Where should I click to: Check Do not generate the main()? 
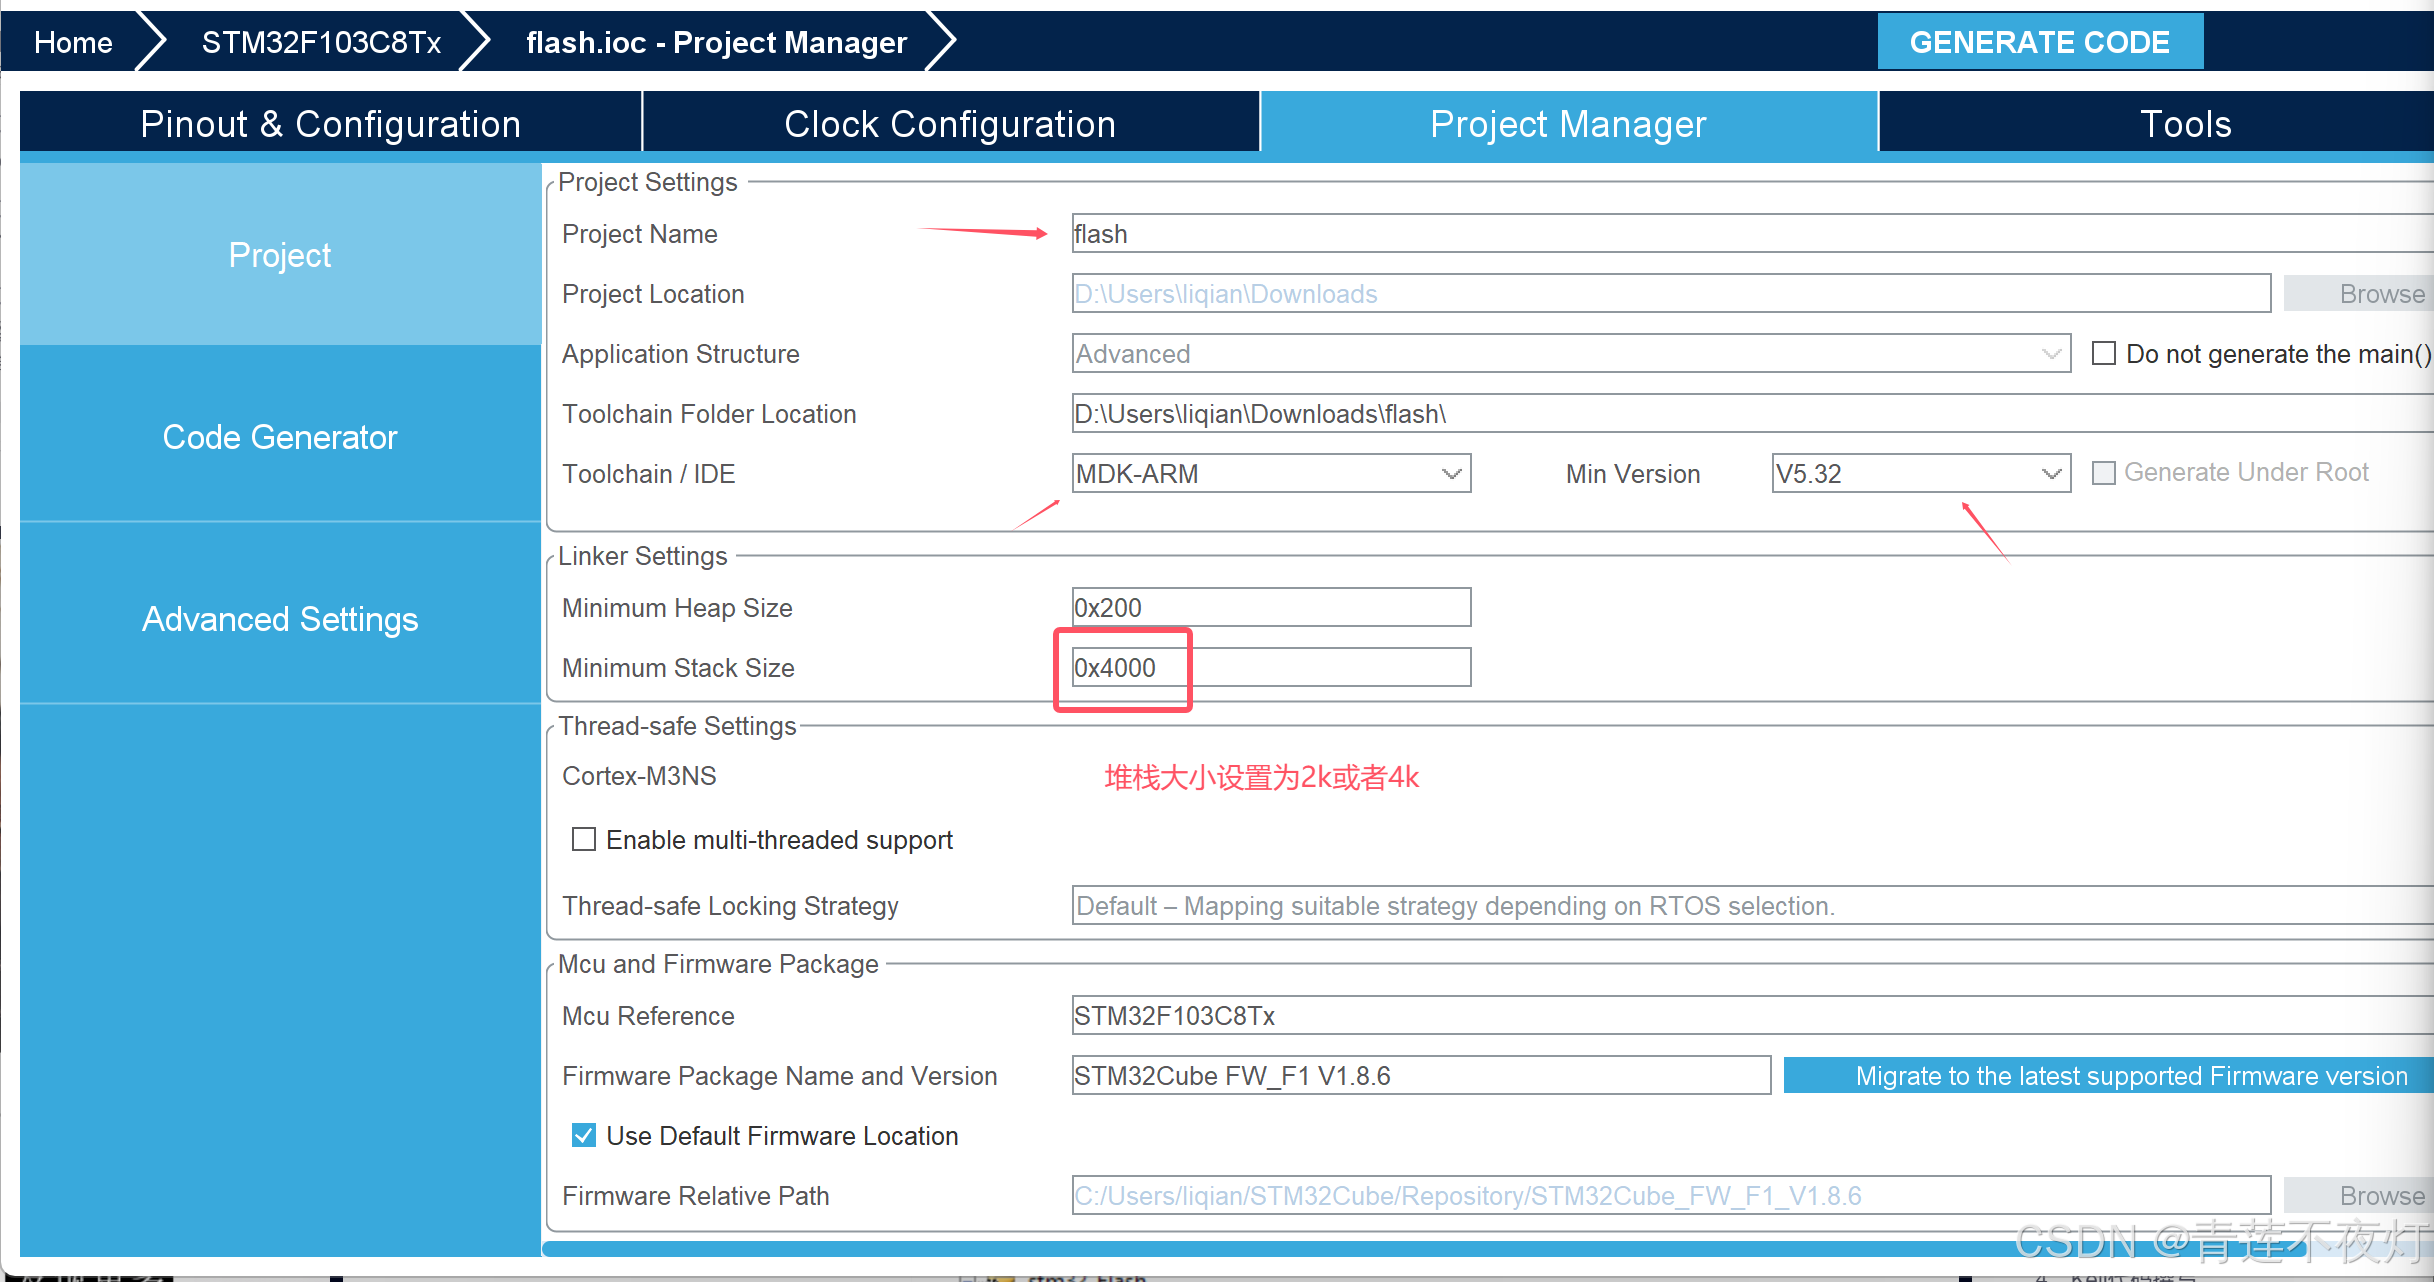2104,353
